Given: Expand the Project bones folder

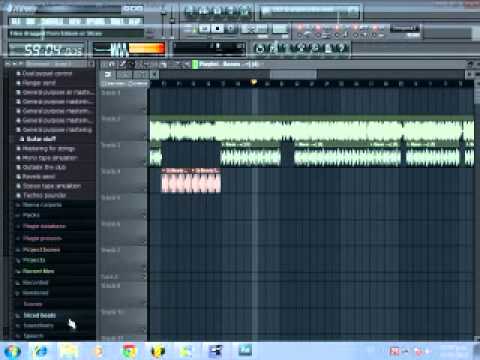Looking at the screenshot, I should [41, 250].
